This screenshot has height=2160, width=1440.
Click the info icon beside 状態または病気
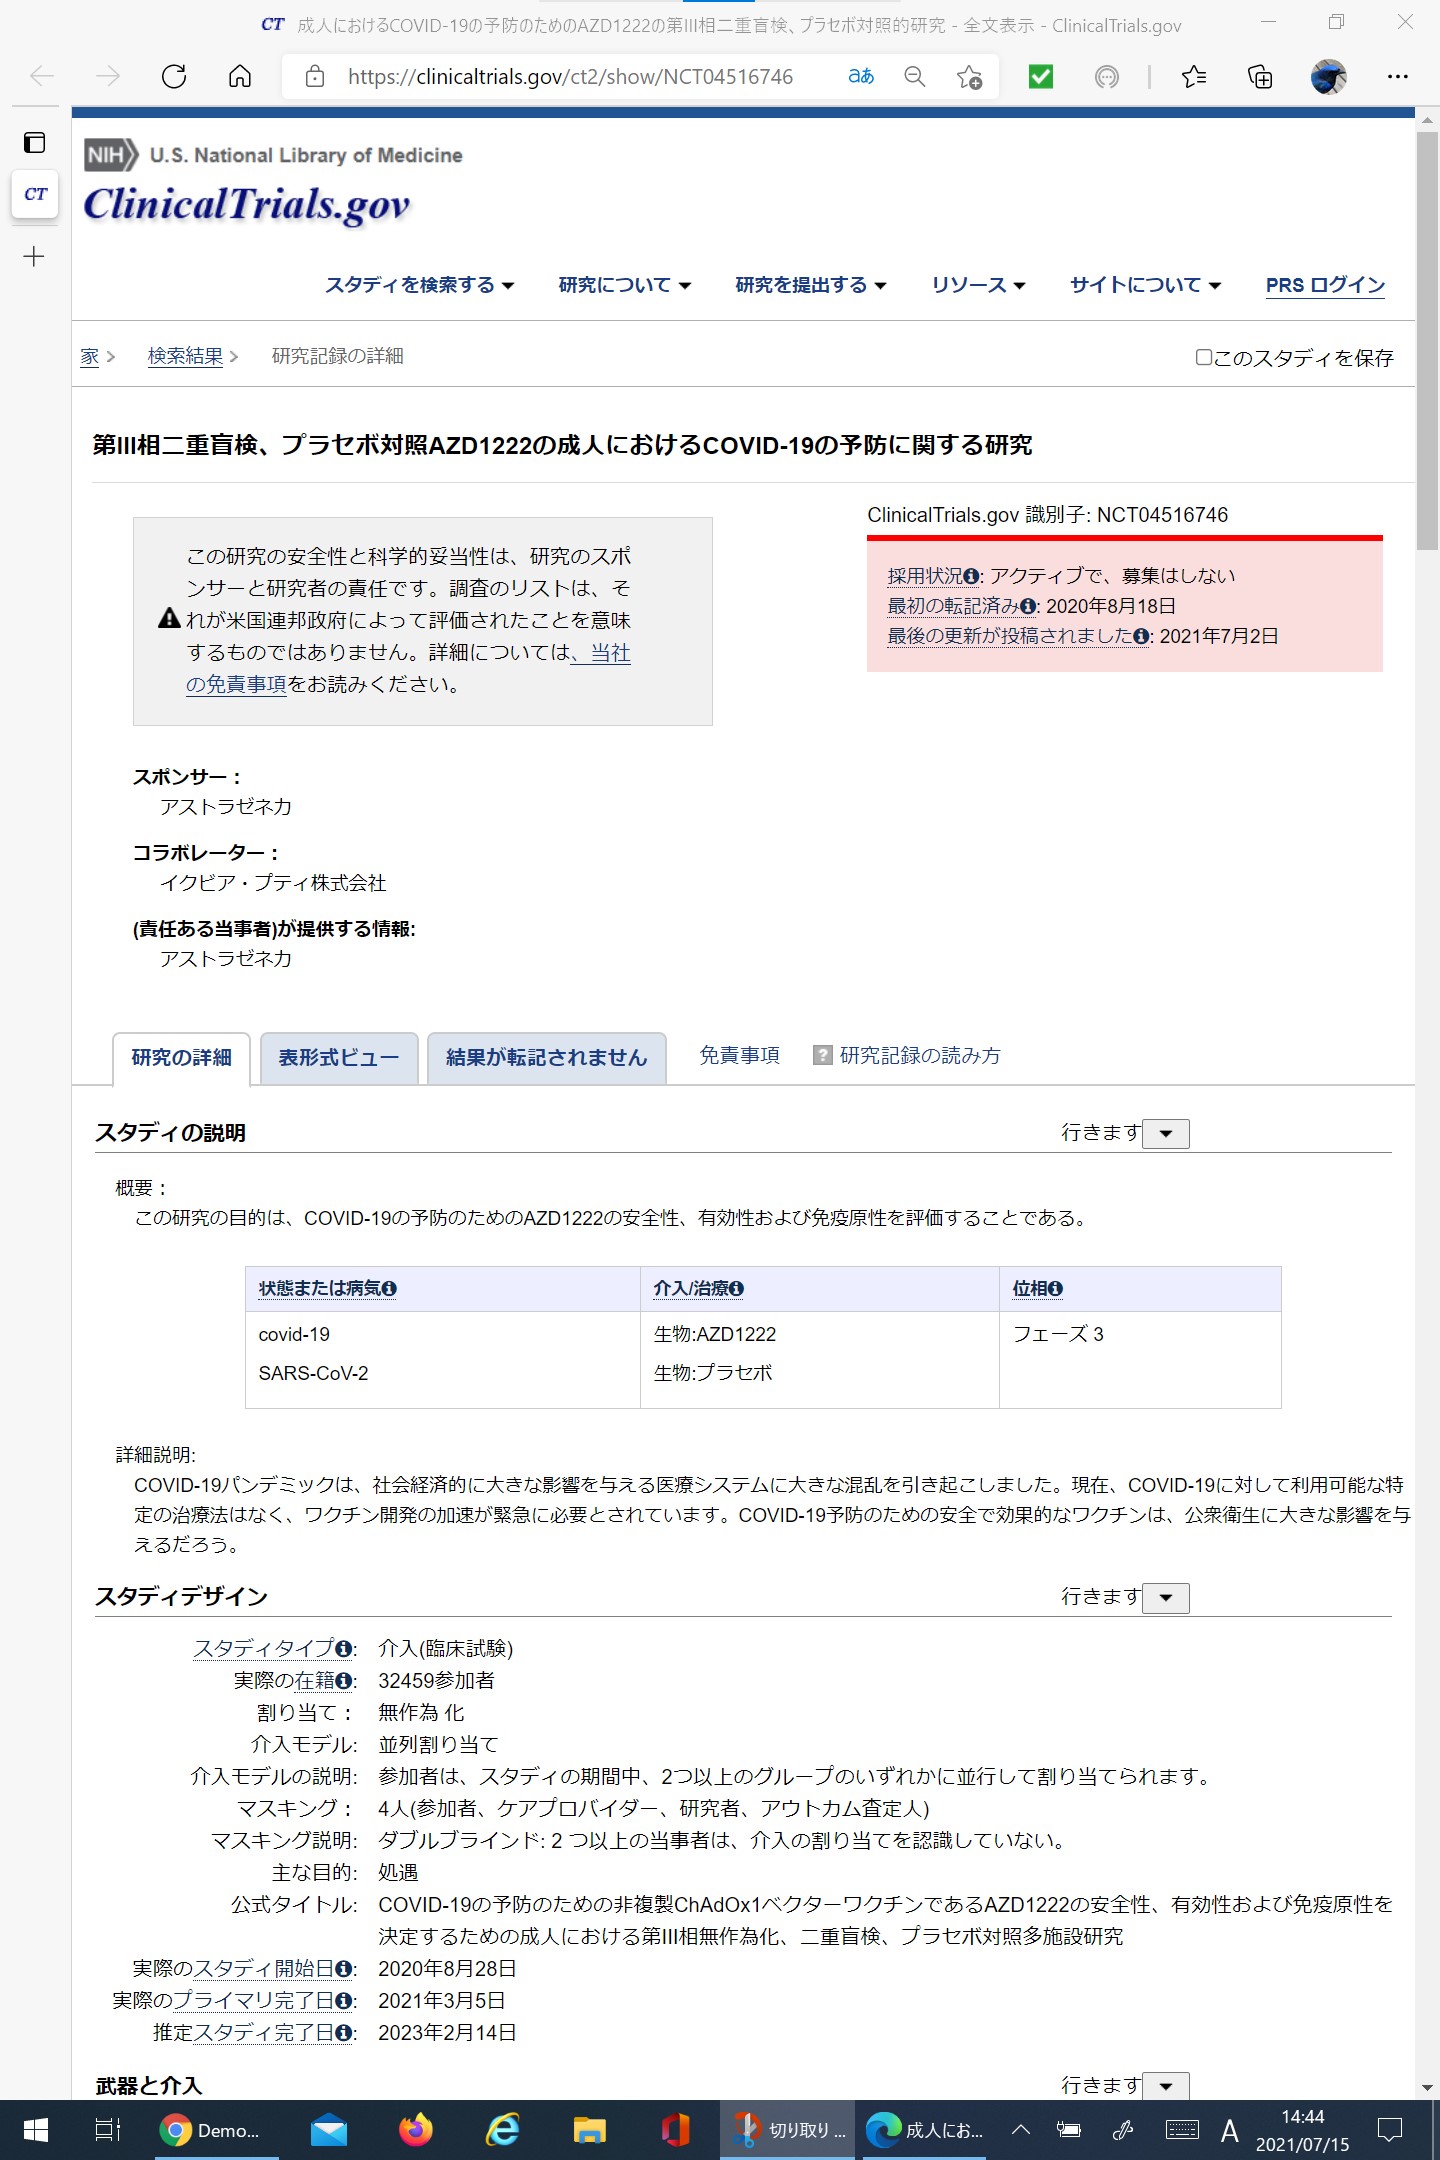[389, 1289]
